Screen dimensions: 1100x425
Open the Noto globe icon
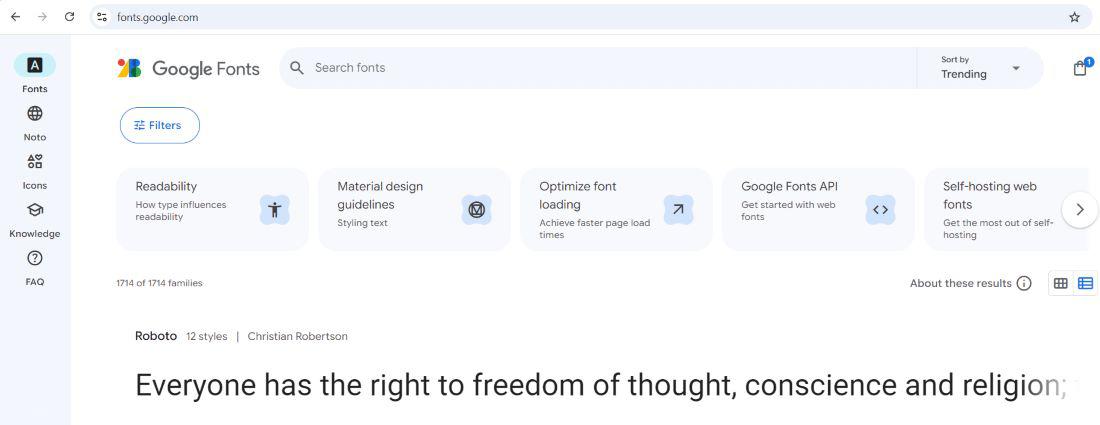click(x=34, y=114)
